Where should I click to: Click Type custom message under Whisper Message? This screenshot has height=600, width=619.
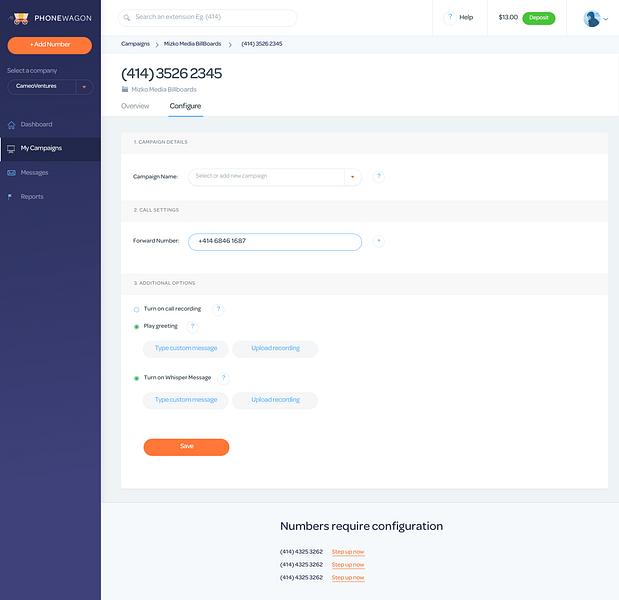[x=186, y=400]
